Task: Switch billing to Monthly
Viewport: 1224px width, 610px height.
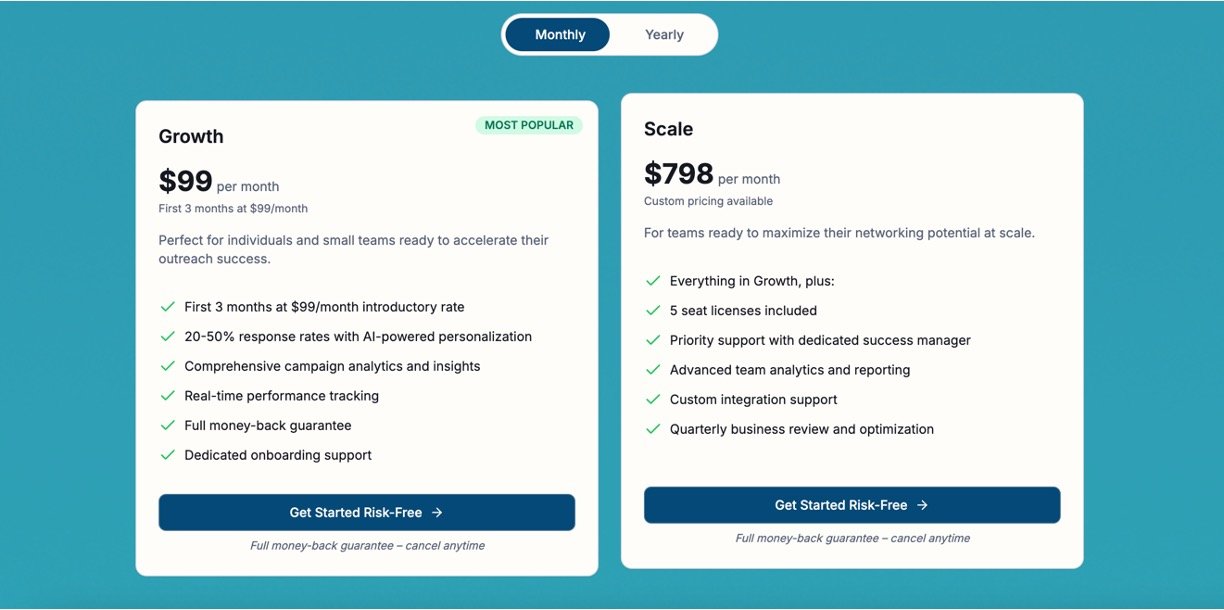Action: click(x=558, y=35)
